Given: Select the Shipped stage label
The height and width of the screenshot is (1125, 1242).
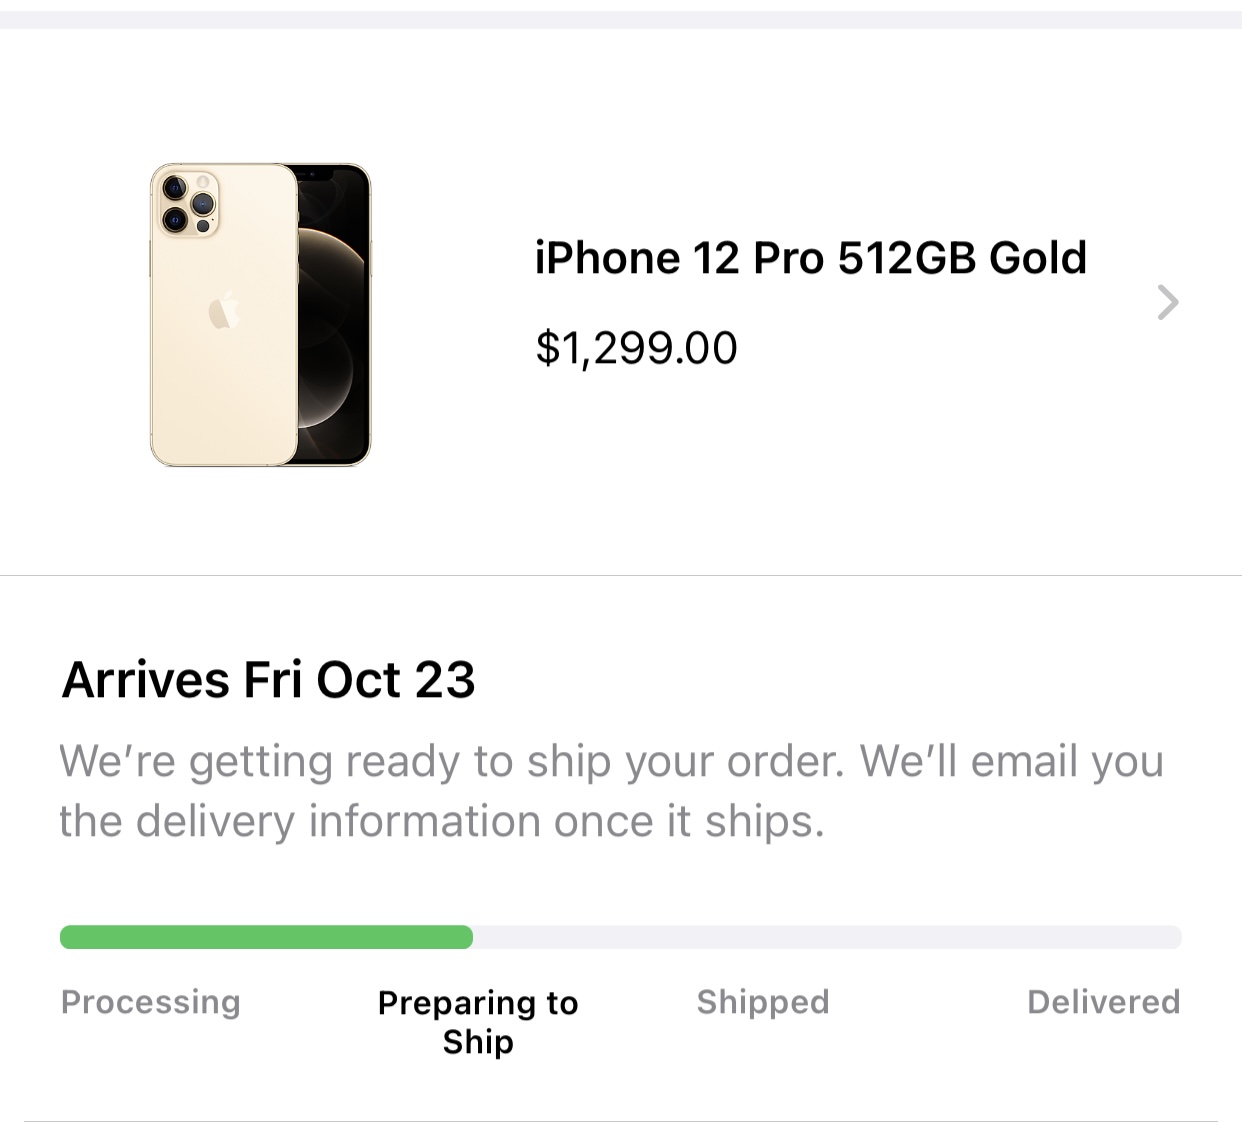Looking at the screenshot, I should pyautogui.click(x=763, y=1001).
